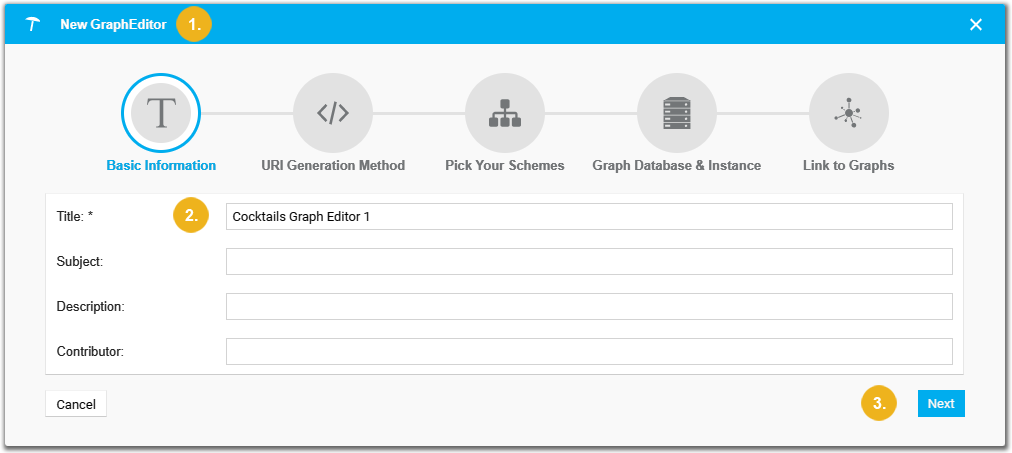Click the yellow step 3 marker
This screenshot has height=453, width=1012.
[879, 404]
